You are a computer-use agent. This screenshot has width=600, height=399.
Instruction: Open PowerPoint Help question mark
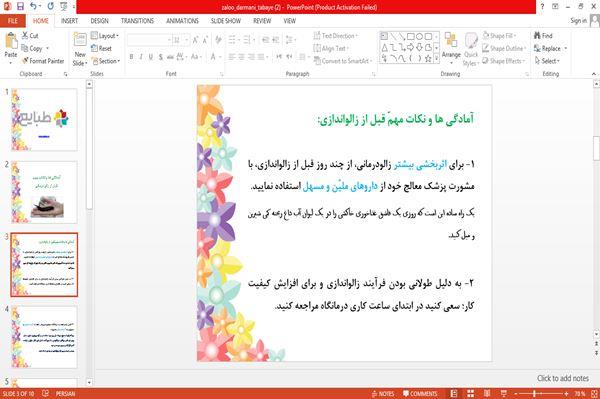click(542, 7)
